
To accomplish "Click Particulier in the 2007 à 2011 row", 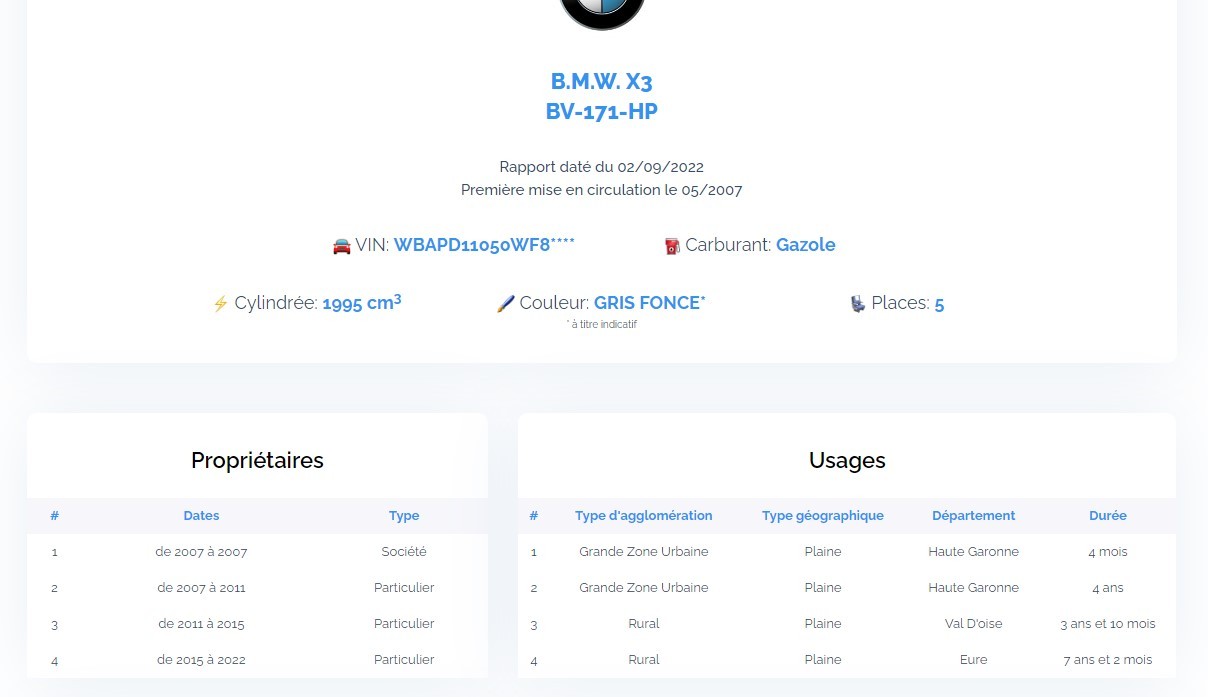I will coord(404,588).
